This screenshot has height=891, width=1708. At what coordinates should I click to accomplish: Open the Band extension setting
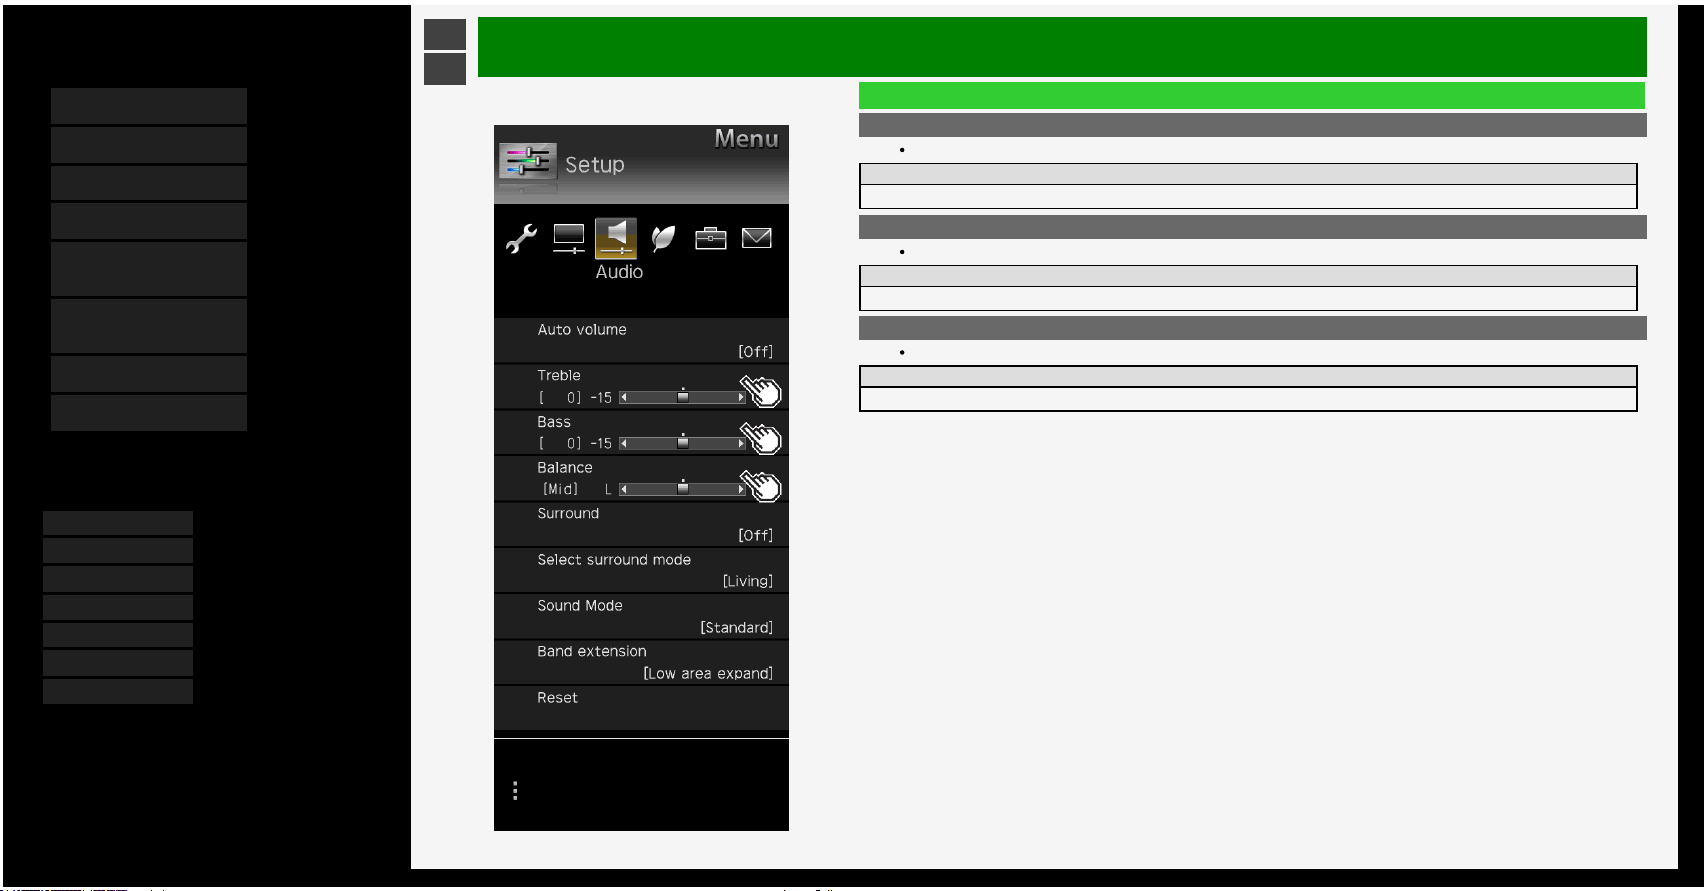pos(641,663)
